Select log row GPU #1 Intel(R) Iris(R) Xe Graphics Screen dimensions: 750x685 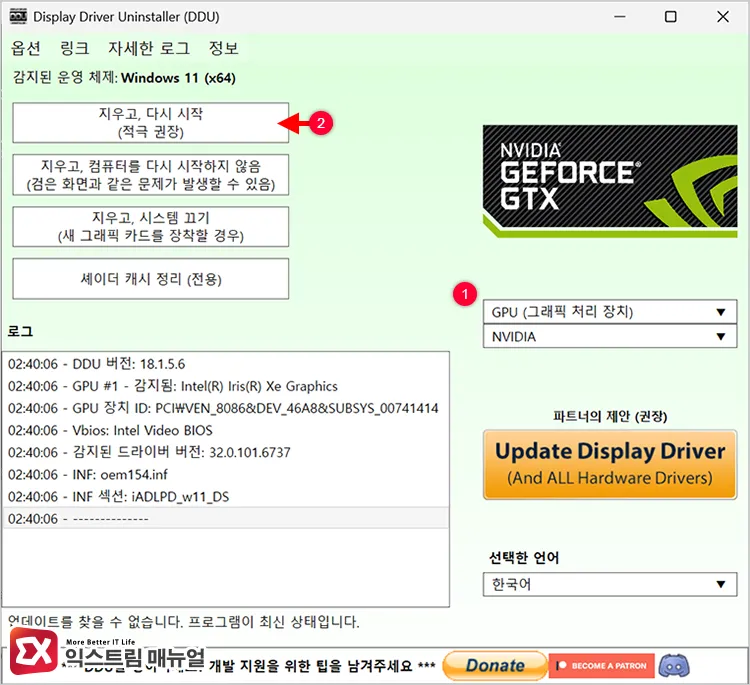click(x=225, y=386)
